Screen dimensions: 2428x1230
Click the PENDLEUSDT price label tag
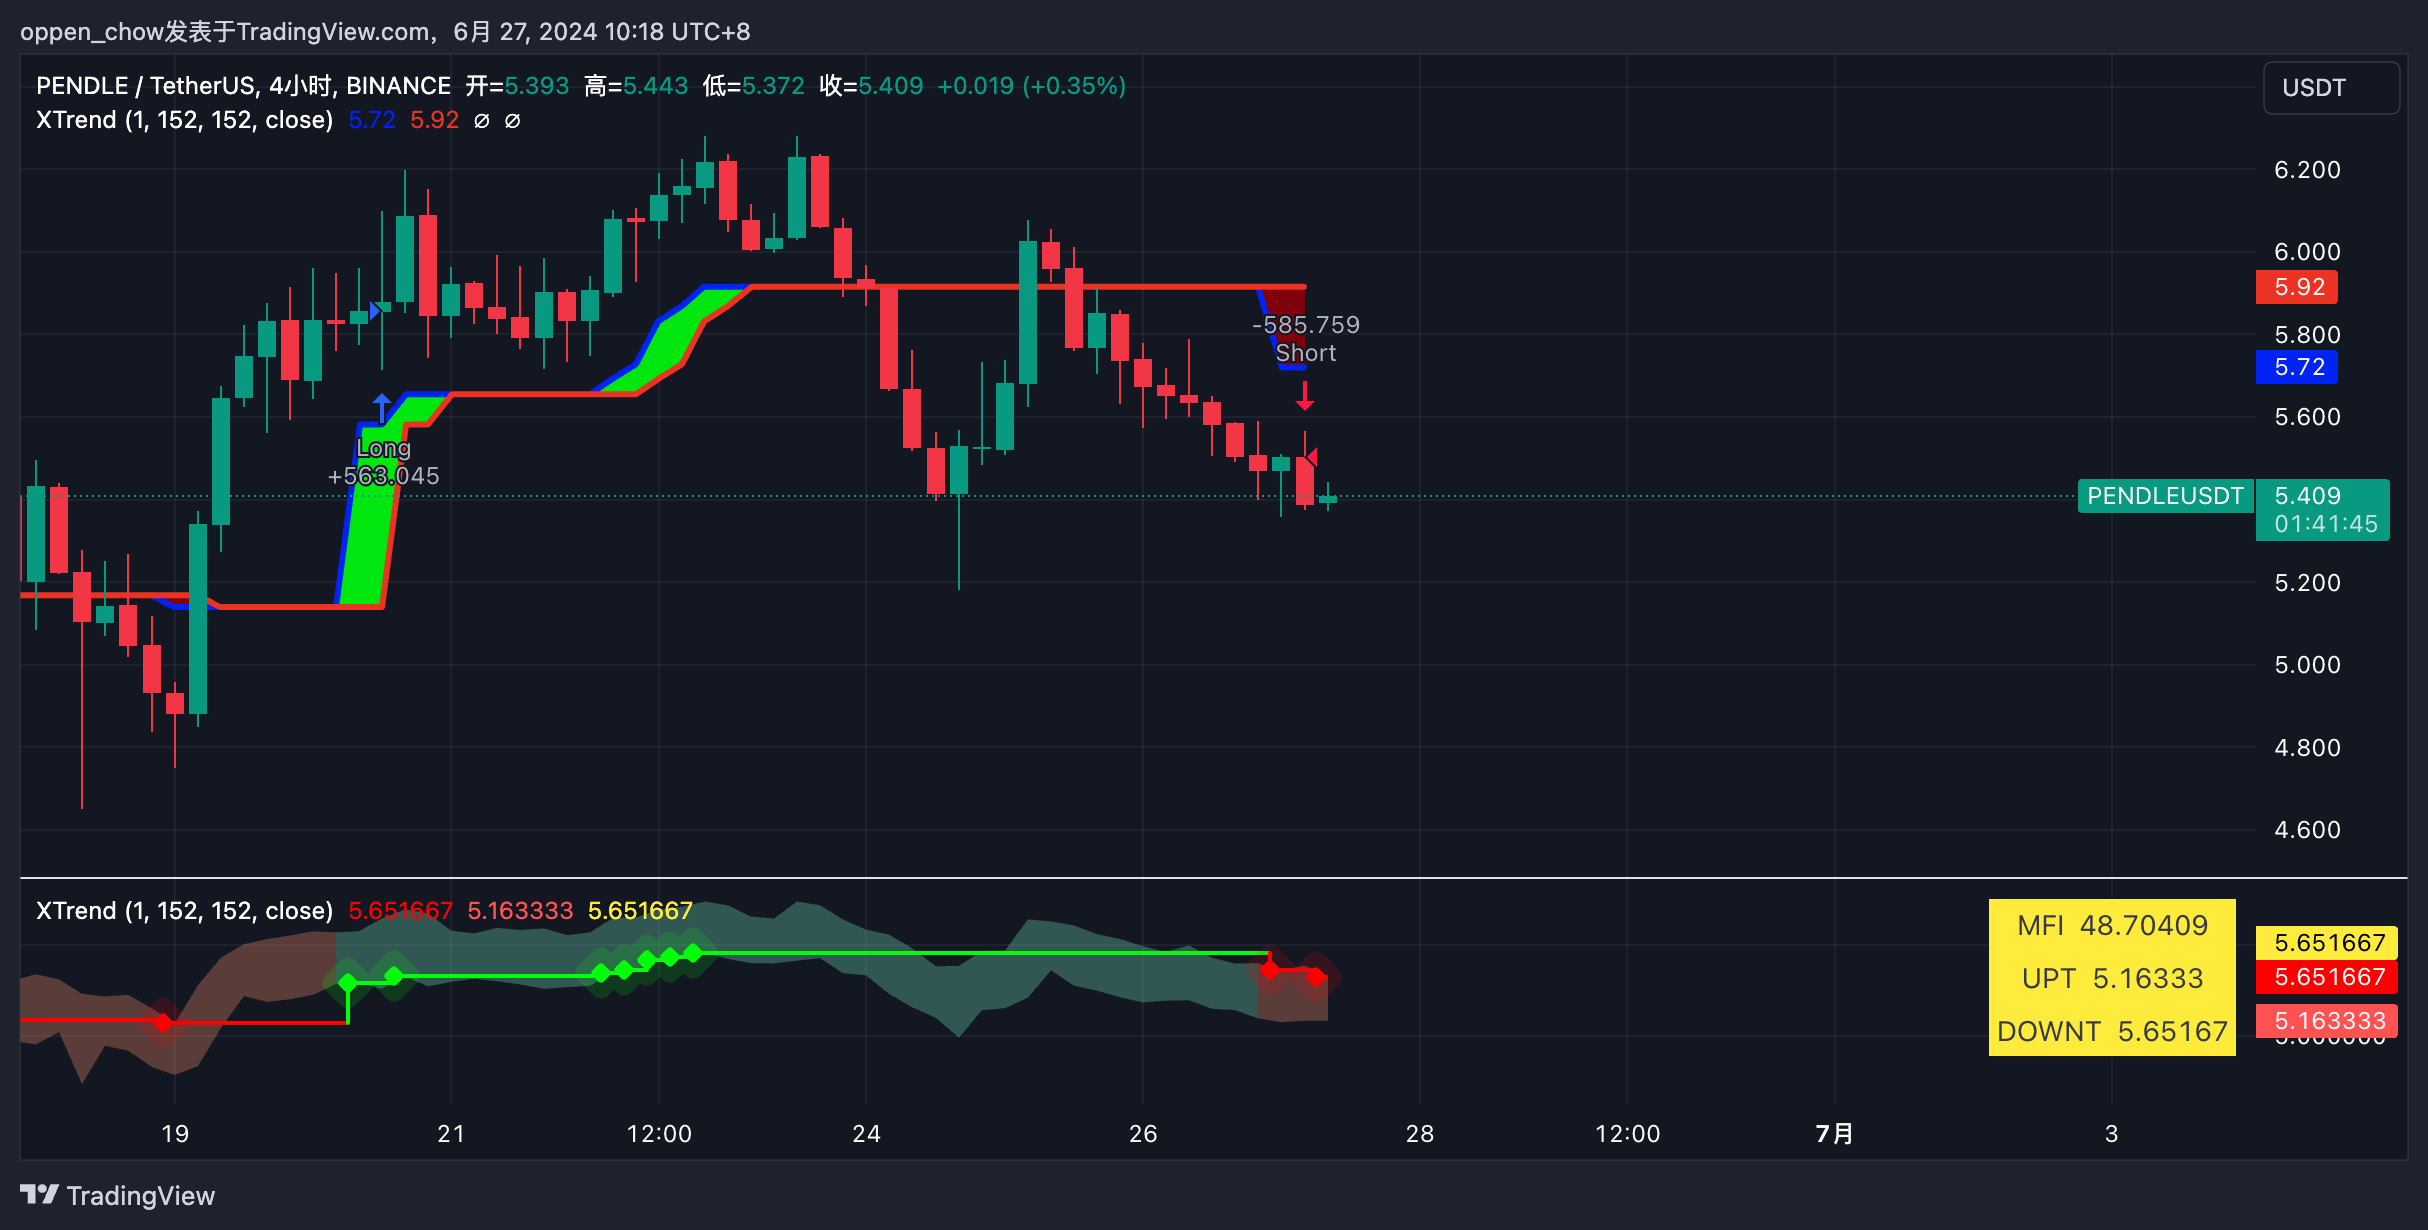[x=2165, y=496]
